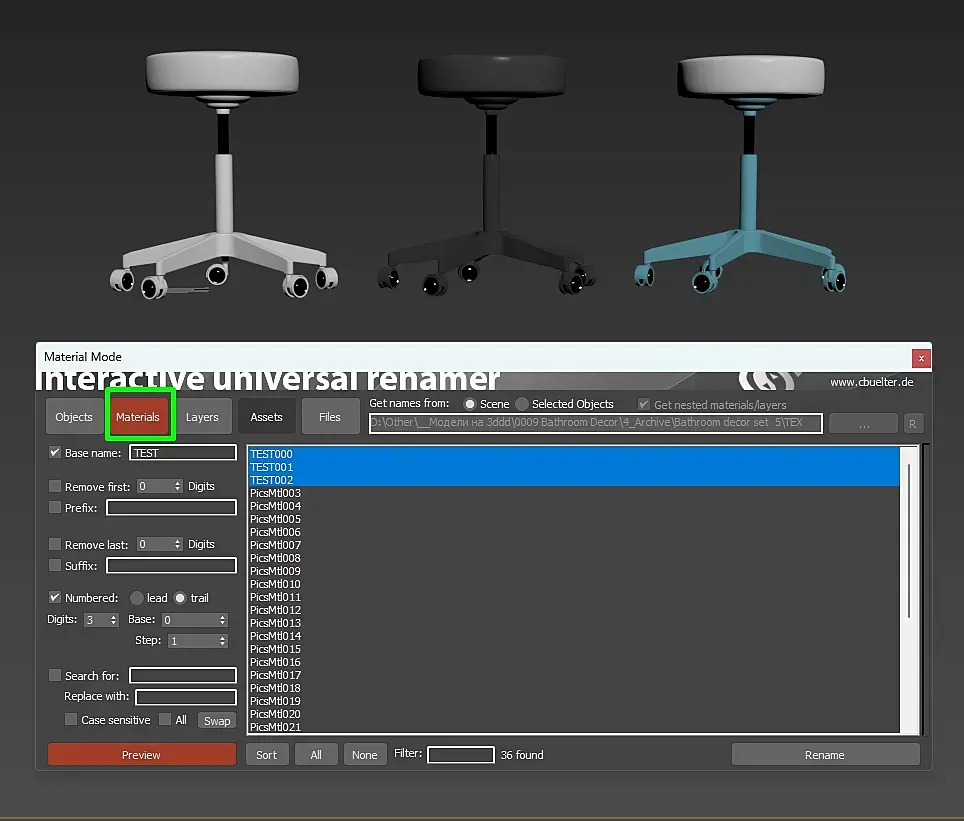Screen dimensions: 964x821
Task: Adjust the Remove first digits spinner
Action: pyautogui.click(x=178, y=486)
